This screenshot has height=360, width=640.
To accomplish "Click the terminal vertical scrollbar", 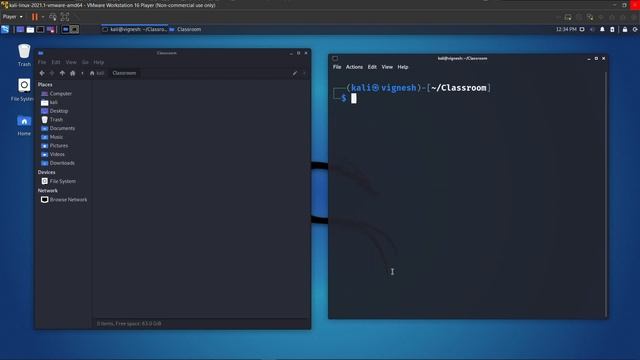I will coord(605,194).
